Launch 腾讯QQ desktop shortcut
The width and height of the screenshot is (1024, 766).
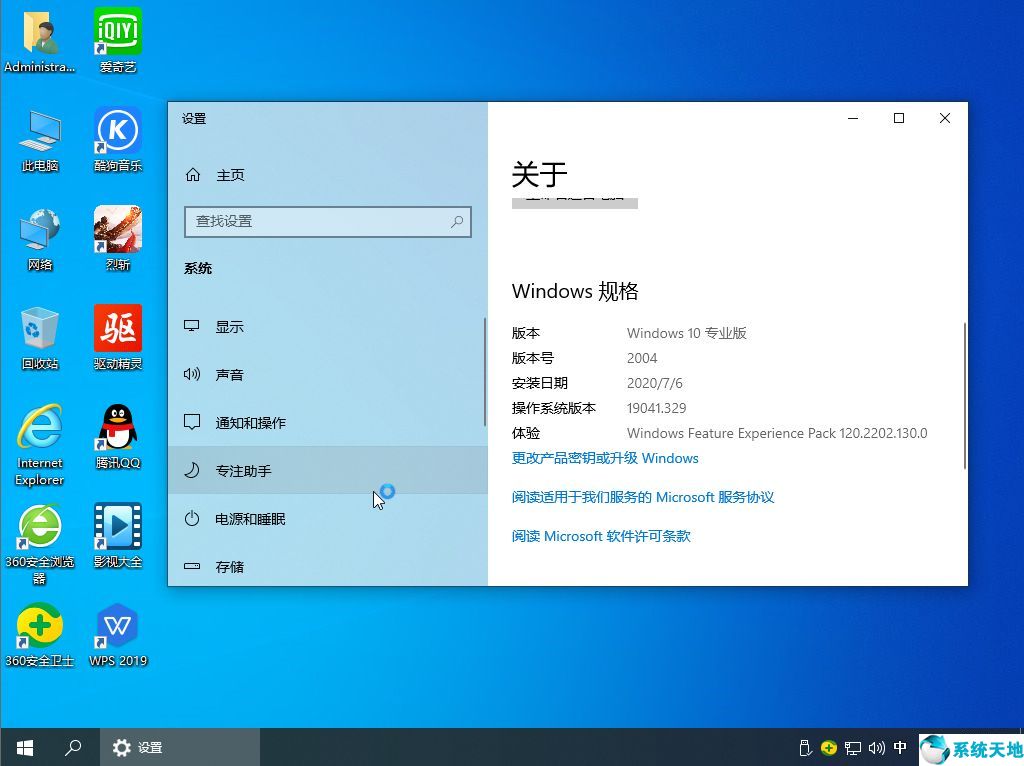118,438
